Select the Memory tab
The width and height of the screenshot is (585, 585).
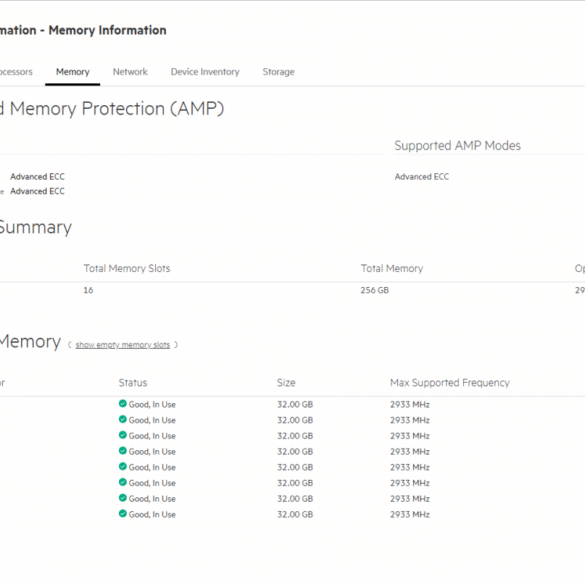(73, 72)
